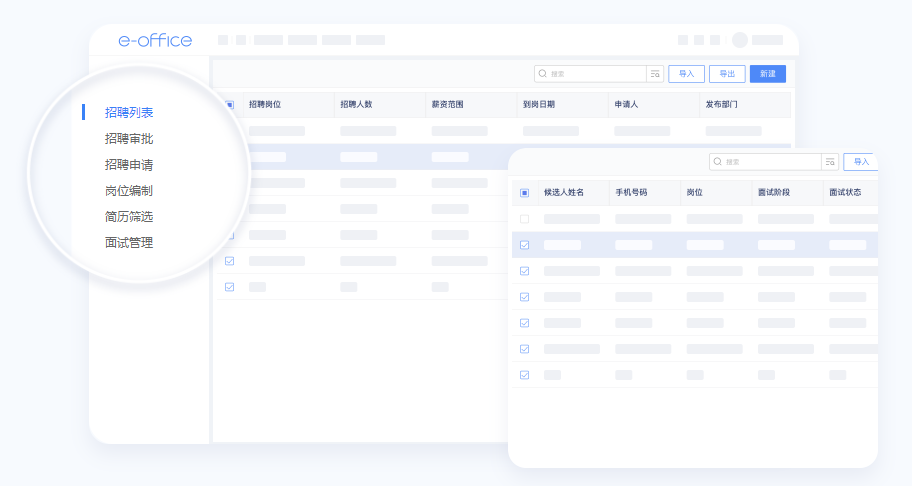This screenshot has height=486, width=912.
Task: Open 岗位编制 in the sidebar
Action: [129, 191]
